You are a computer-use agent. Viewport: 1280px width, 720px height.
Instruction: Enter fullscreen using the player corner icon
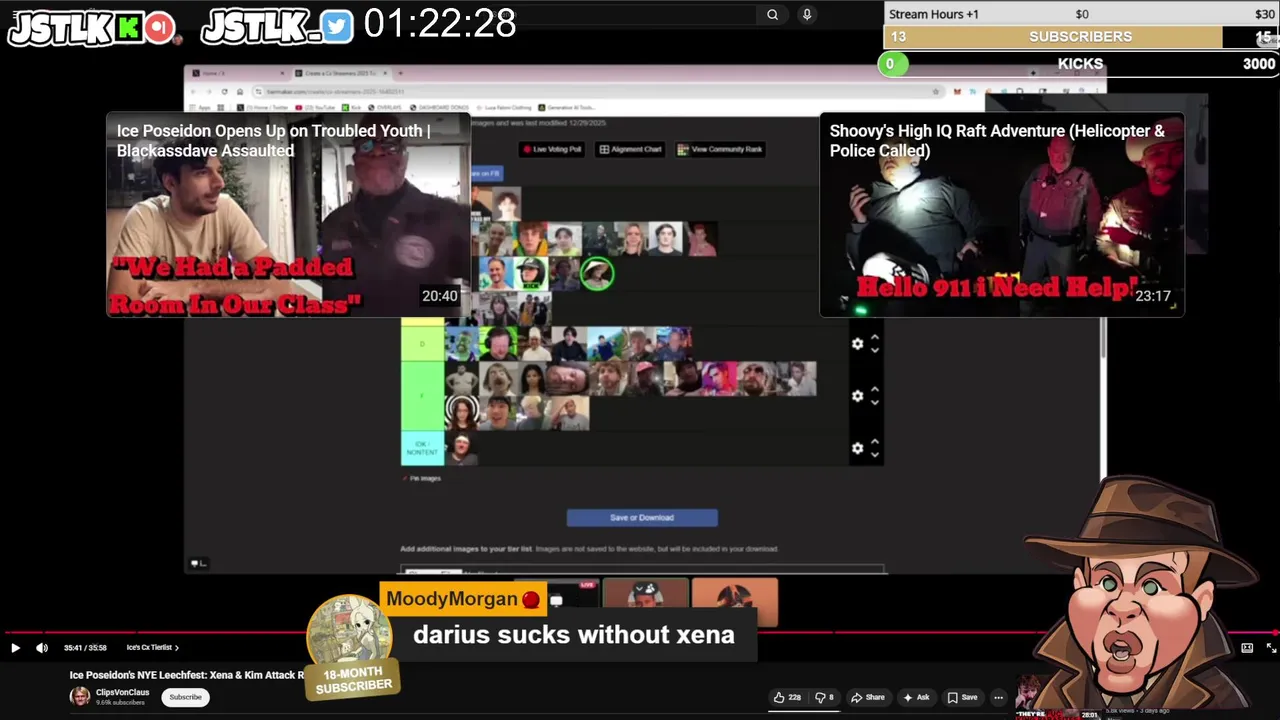click(1271, 648)
